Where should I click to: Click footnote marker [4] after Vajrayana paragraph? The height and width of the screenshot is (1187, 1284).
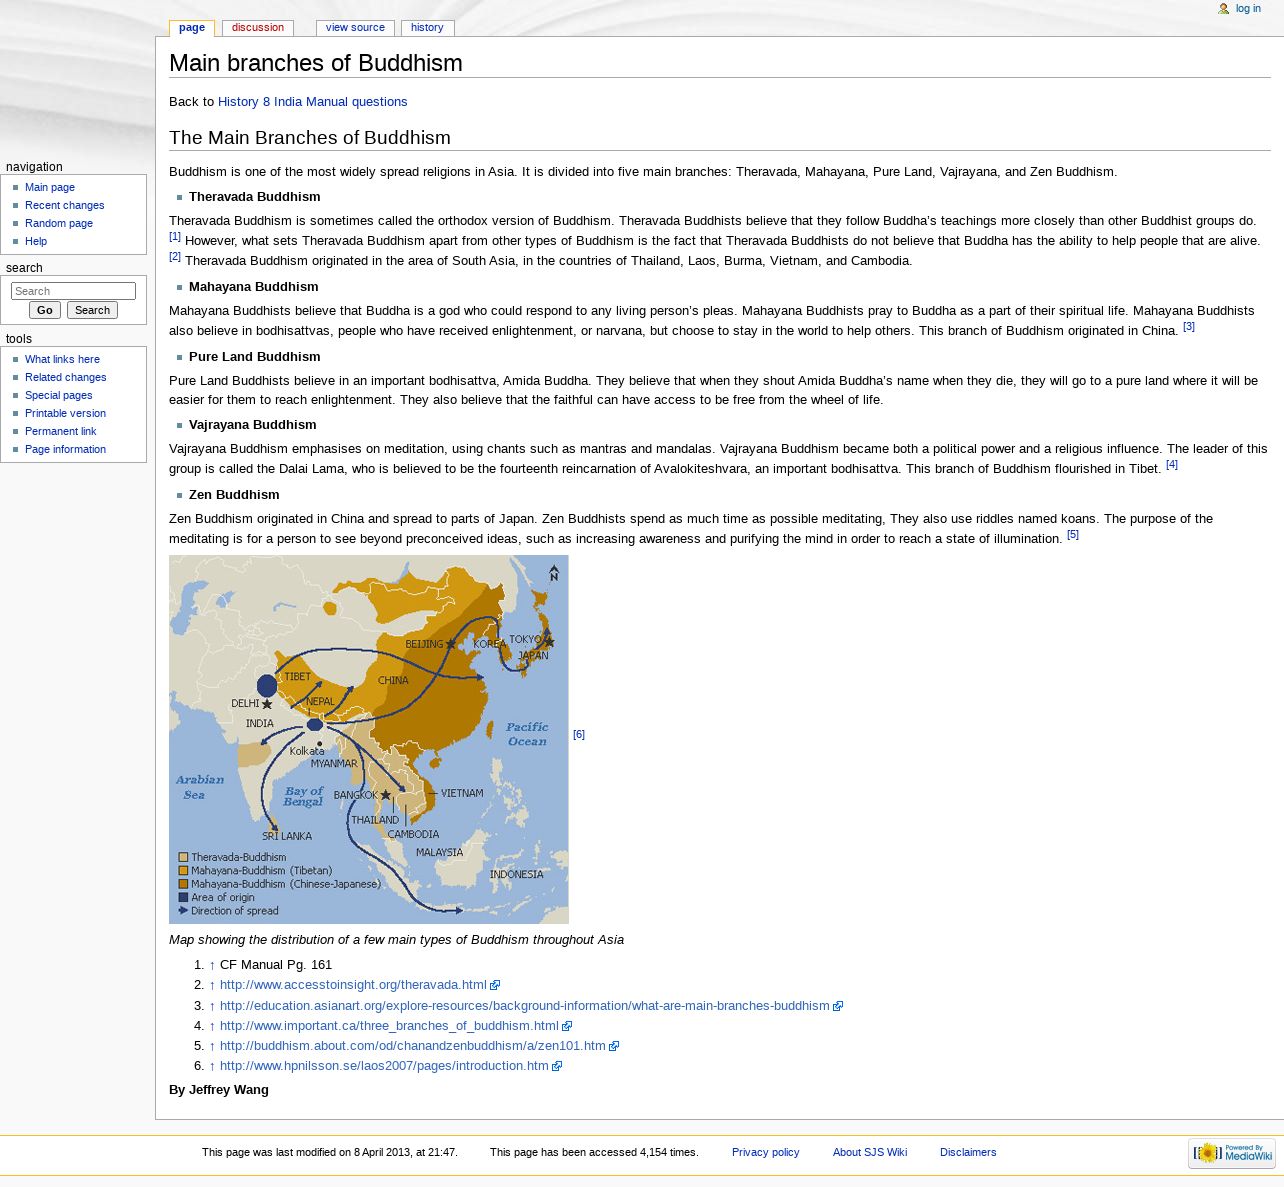(x=1172, y=465)
